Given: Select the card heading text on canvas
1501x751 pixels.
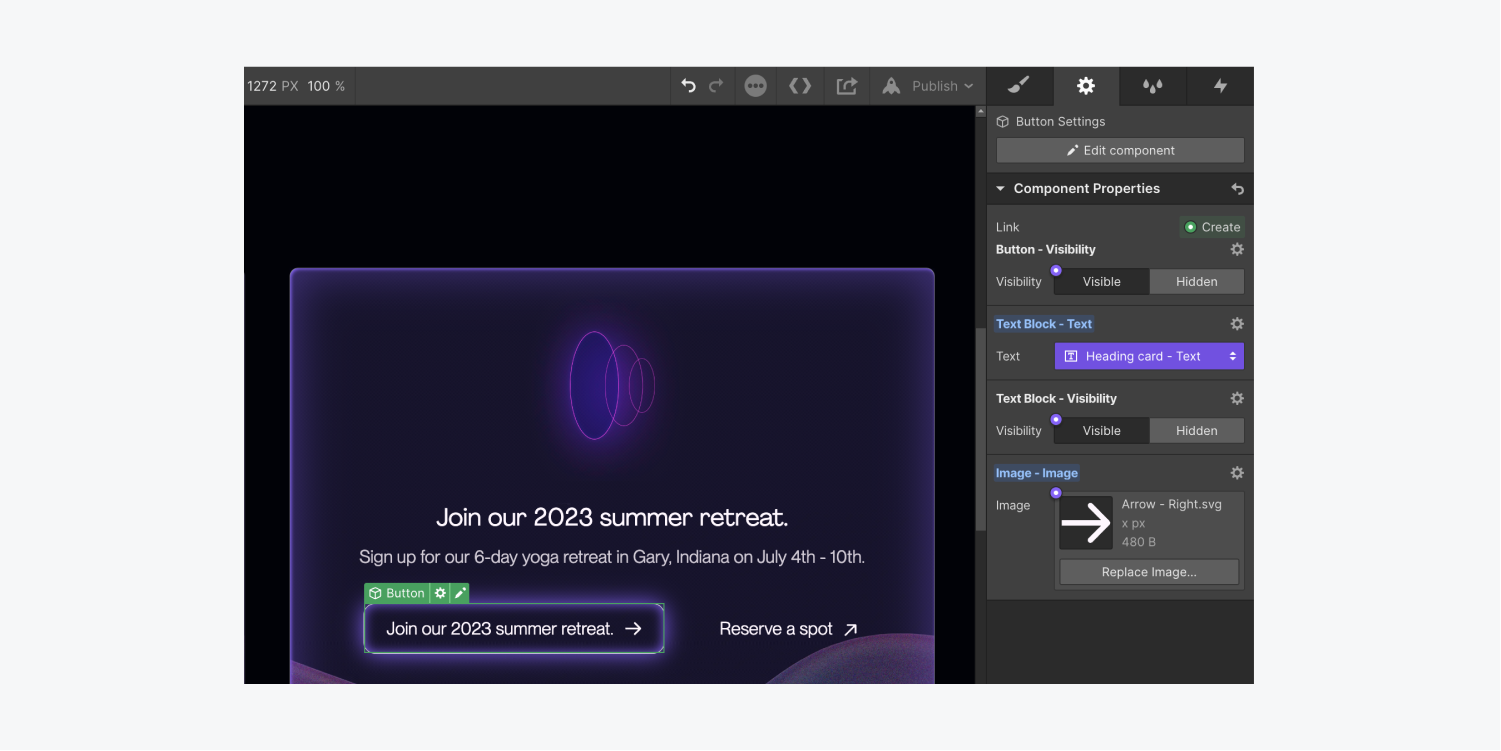Looking at the screenshot, I should coord(612,517).
